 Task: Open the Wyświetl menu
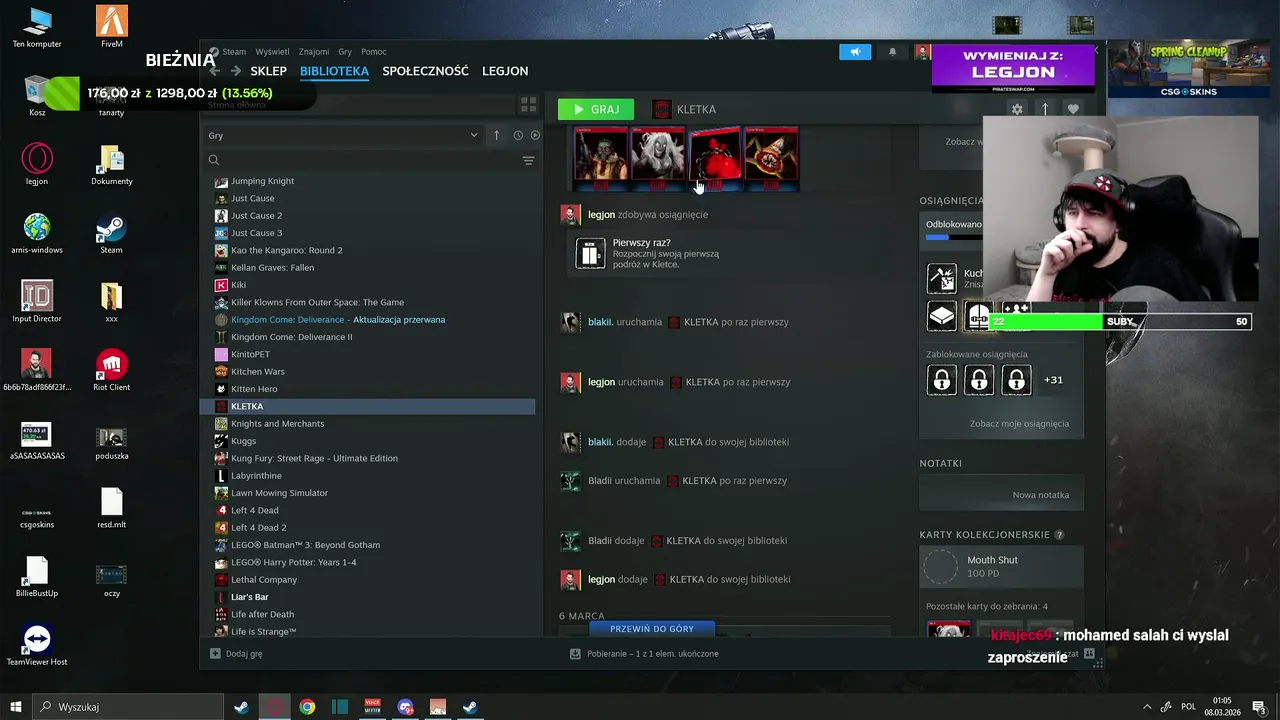(x=272, y=52)
